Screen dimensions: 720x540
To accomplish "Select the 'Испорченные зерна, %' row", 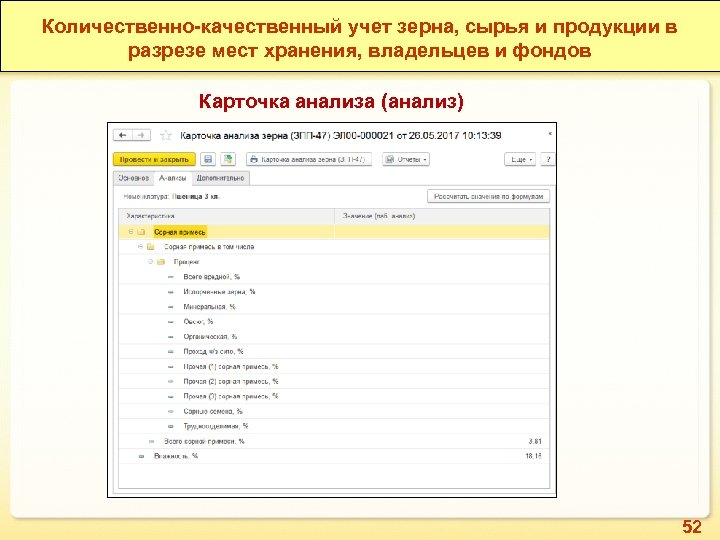I will coord(334,292).
